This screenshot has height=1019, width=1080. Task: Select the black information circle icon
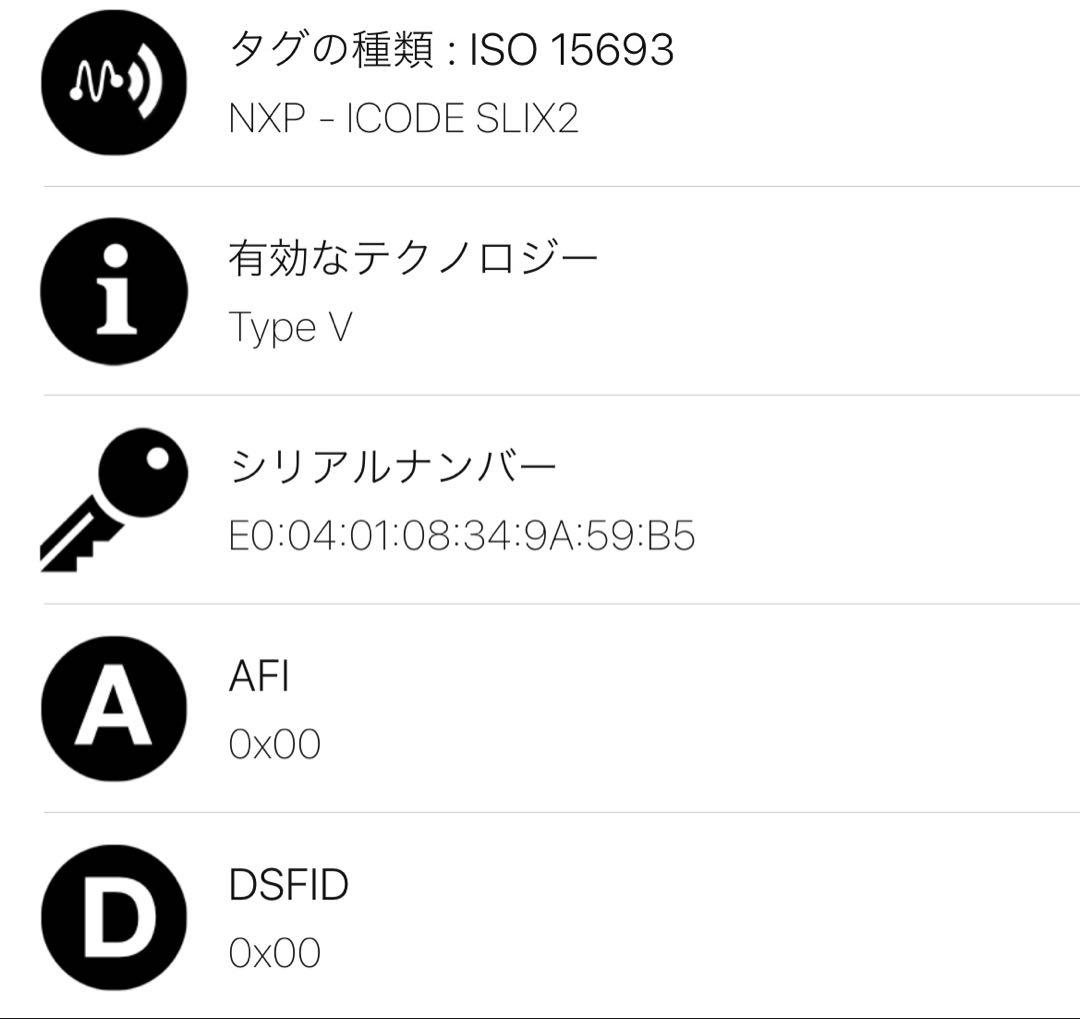point(112,291)
